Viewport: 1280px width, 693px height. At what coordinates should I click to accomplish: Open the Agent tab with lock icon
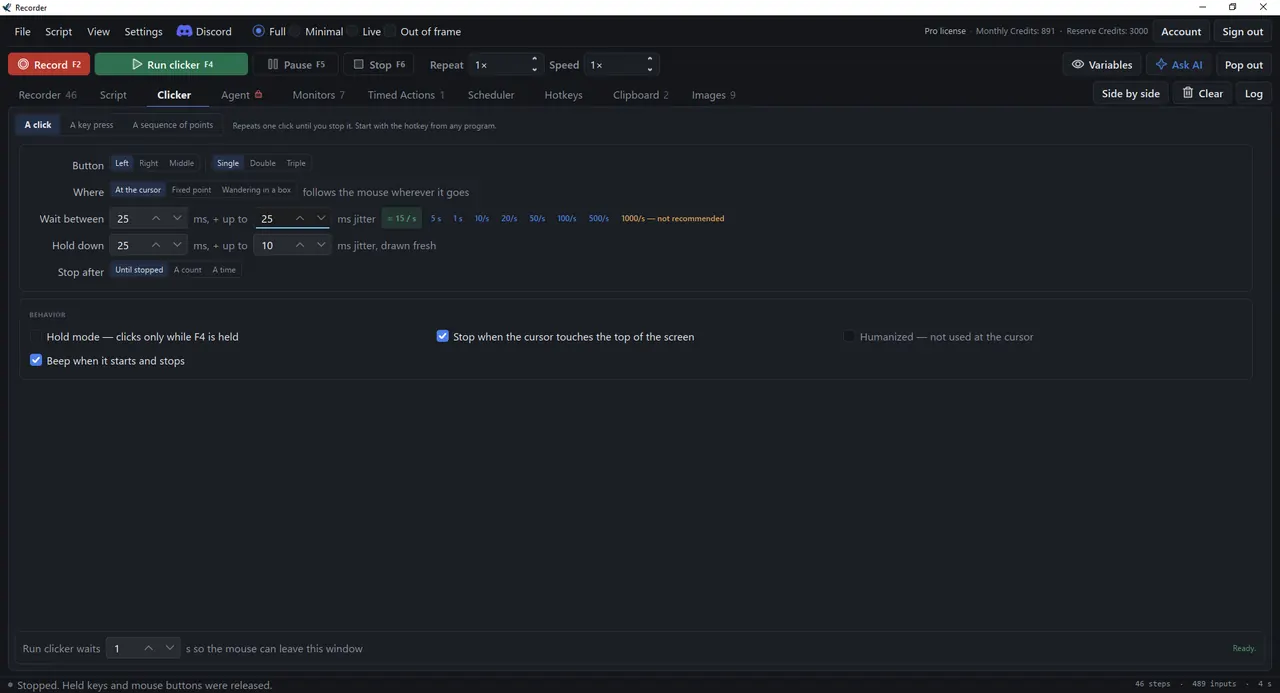pyautogui.click(x=242, y=95)
